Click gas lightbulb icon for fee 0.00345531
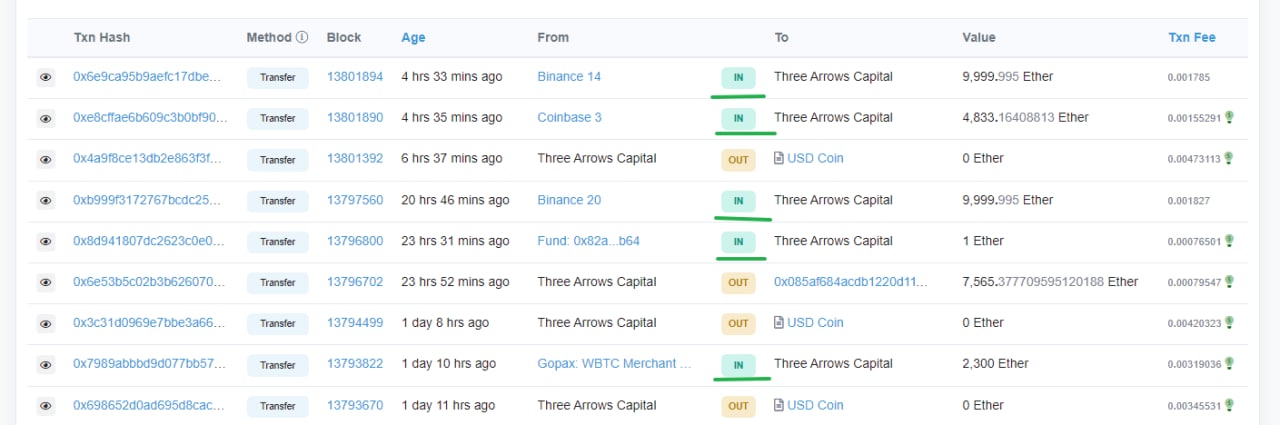 (1229, 405)
